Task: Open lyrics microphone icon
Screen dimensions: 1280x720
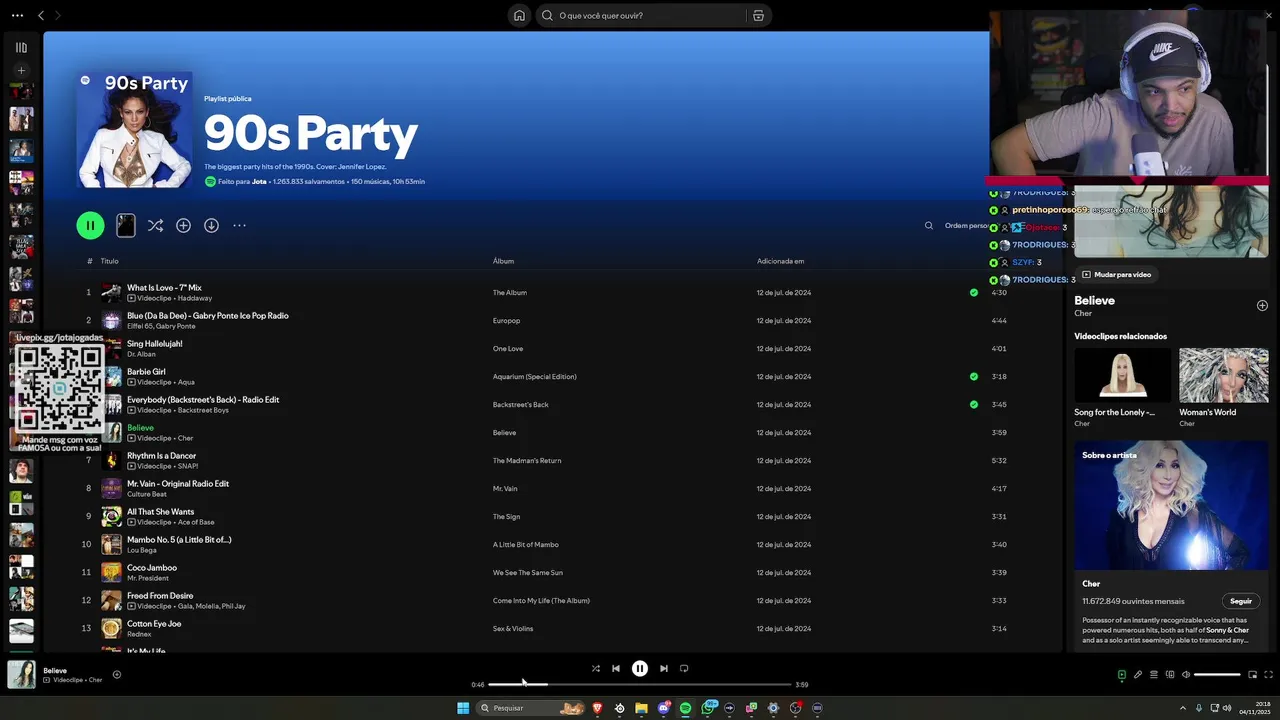Action: (1137, 674)
